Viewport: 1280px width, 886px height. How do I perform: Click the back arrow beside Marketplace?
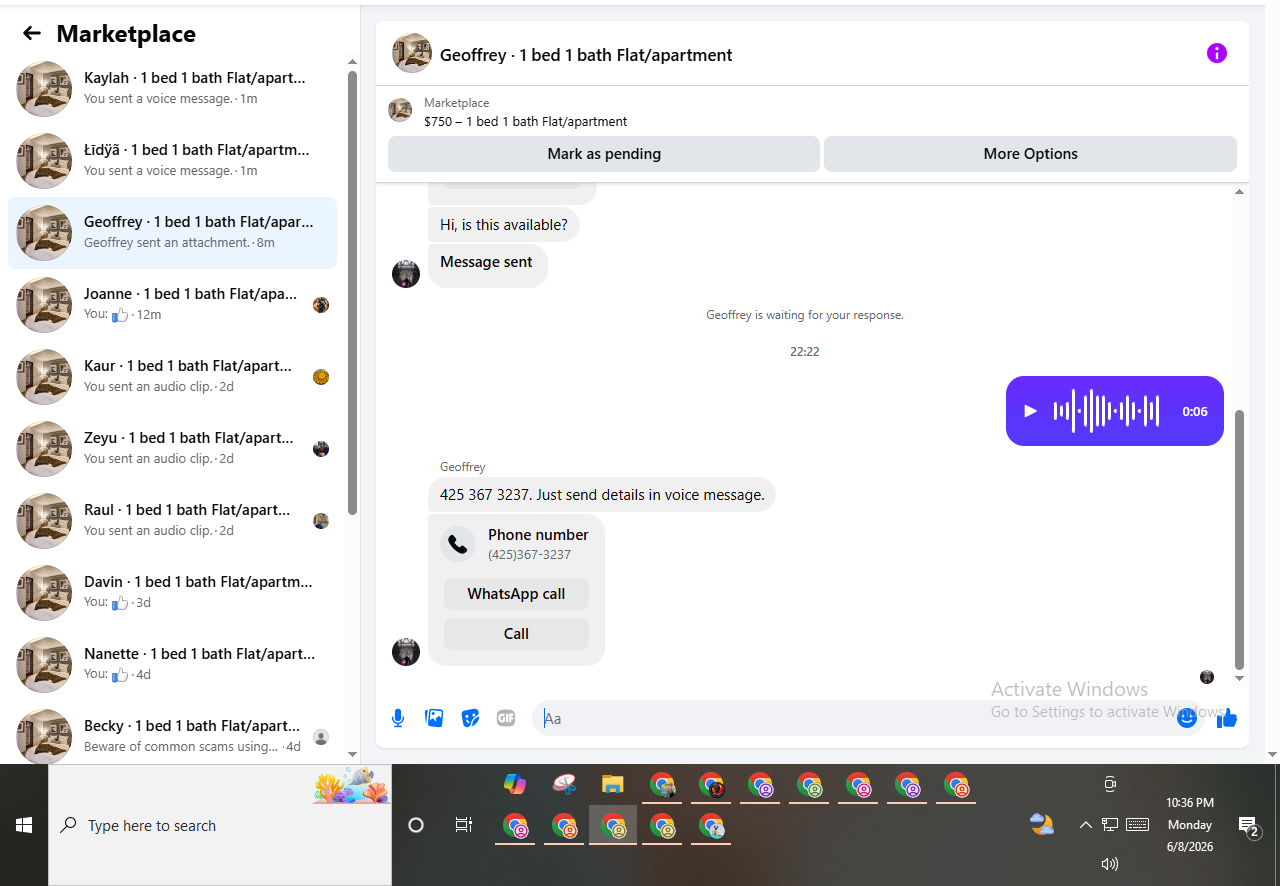(x=32, y=34)
